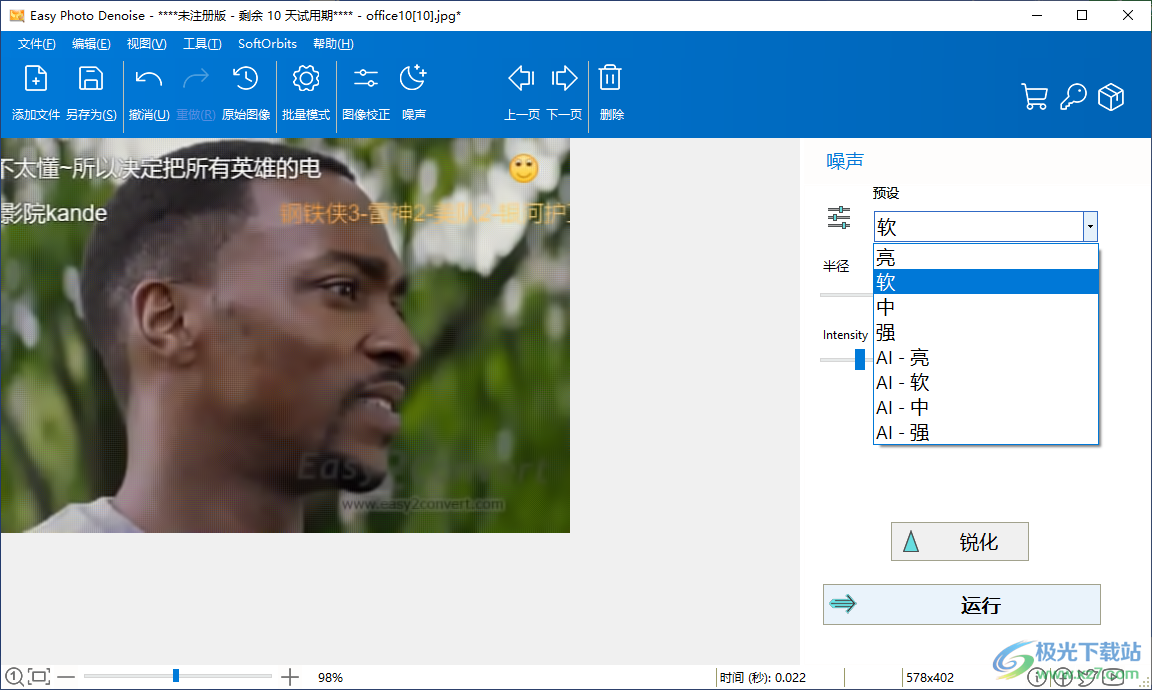The image size is (1152, 690).
Task: Select preset option AI - 中
Action: click(985, 407)
